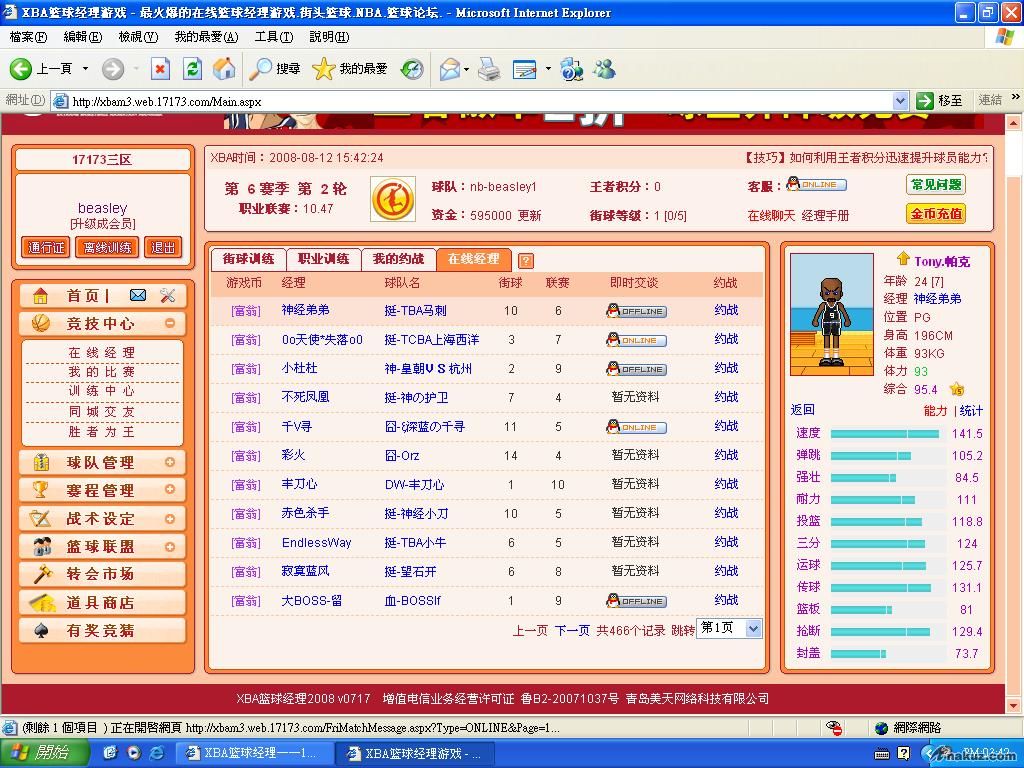1024x768 pixels.
Task: Click the team logo basketball badge
Action: [x=393, y=199]
